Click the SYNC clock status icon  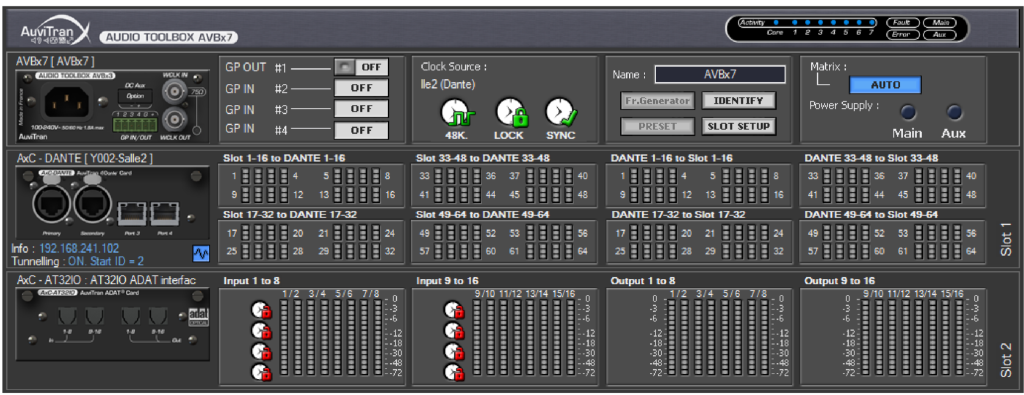(x=562, y=113)
